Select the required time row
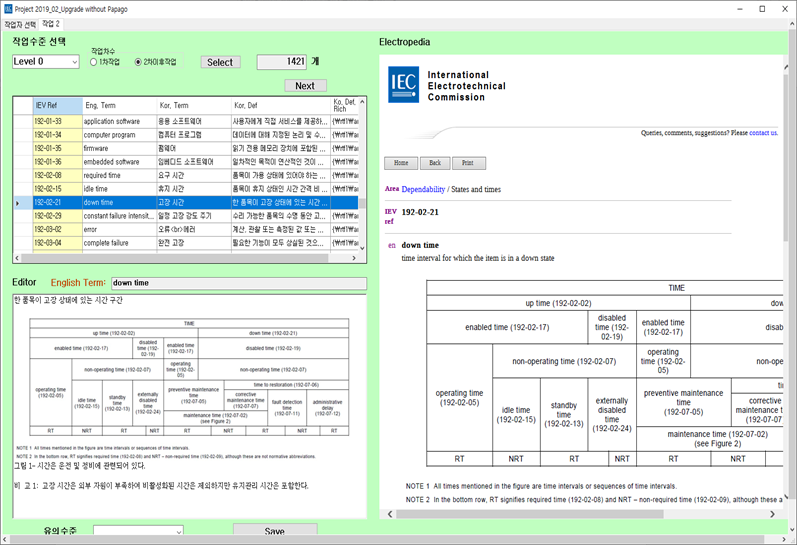 186,175
